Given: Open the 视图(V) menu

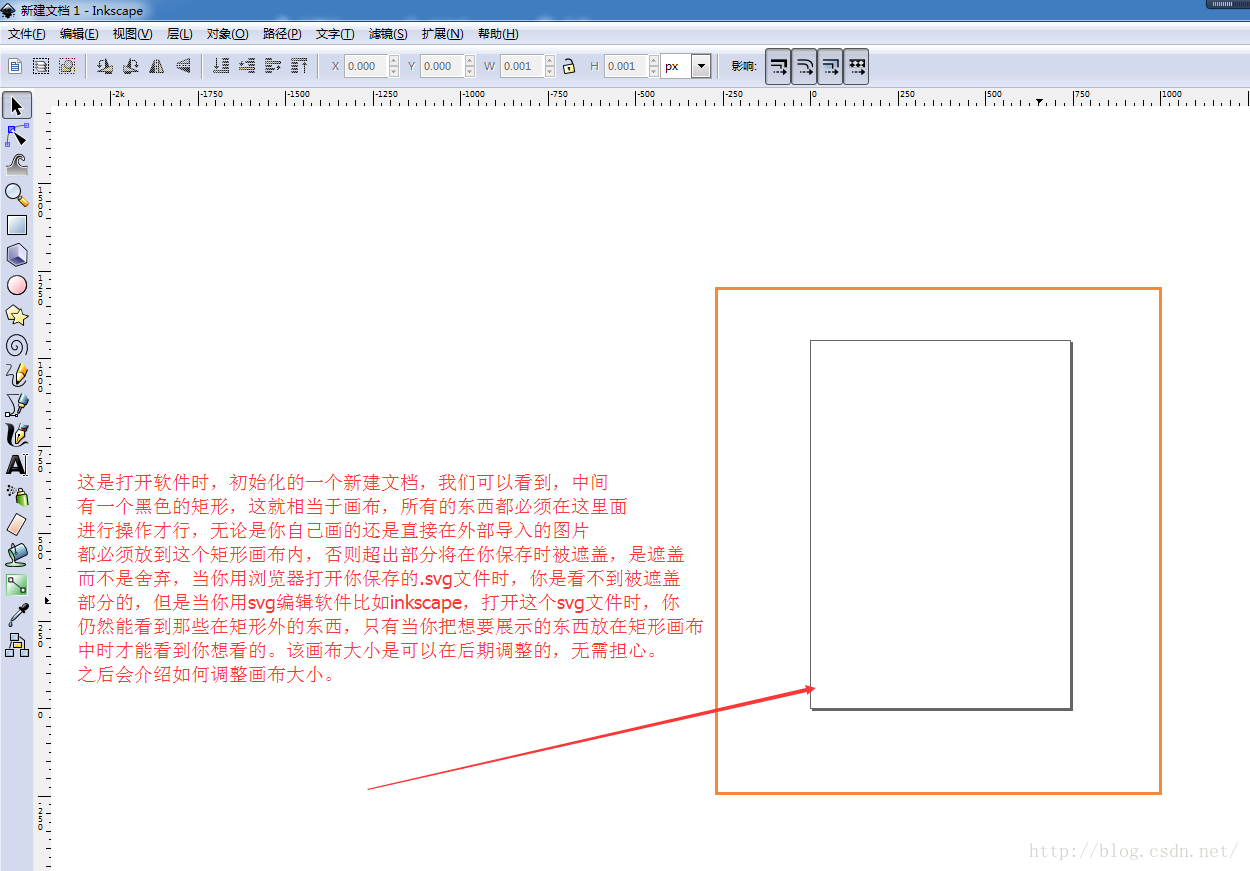Looking at the screenshot, I should click(133, 34).
